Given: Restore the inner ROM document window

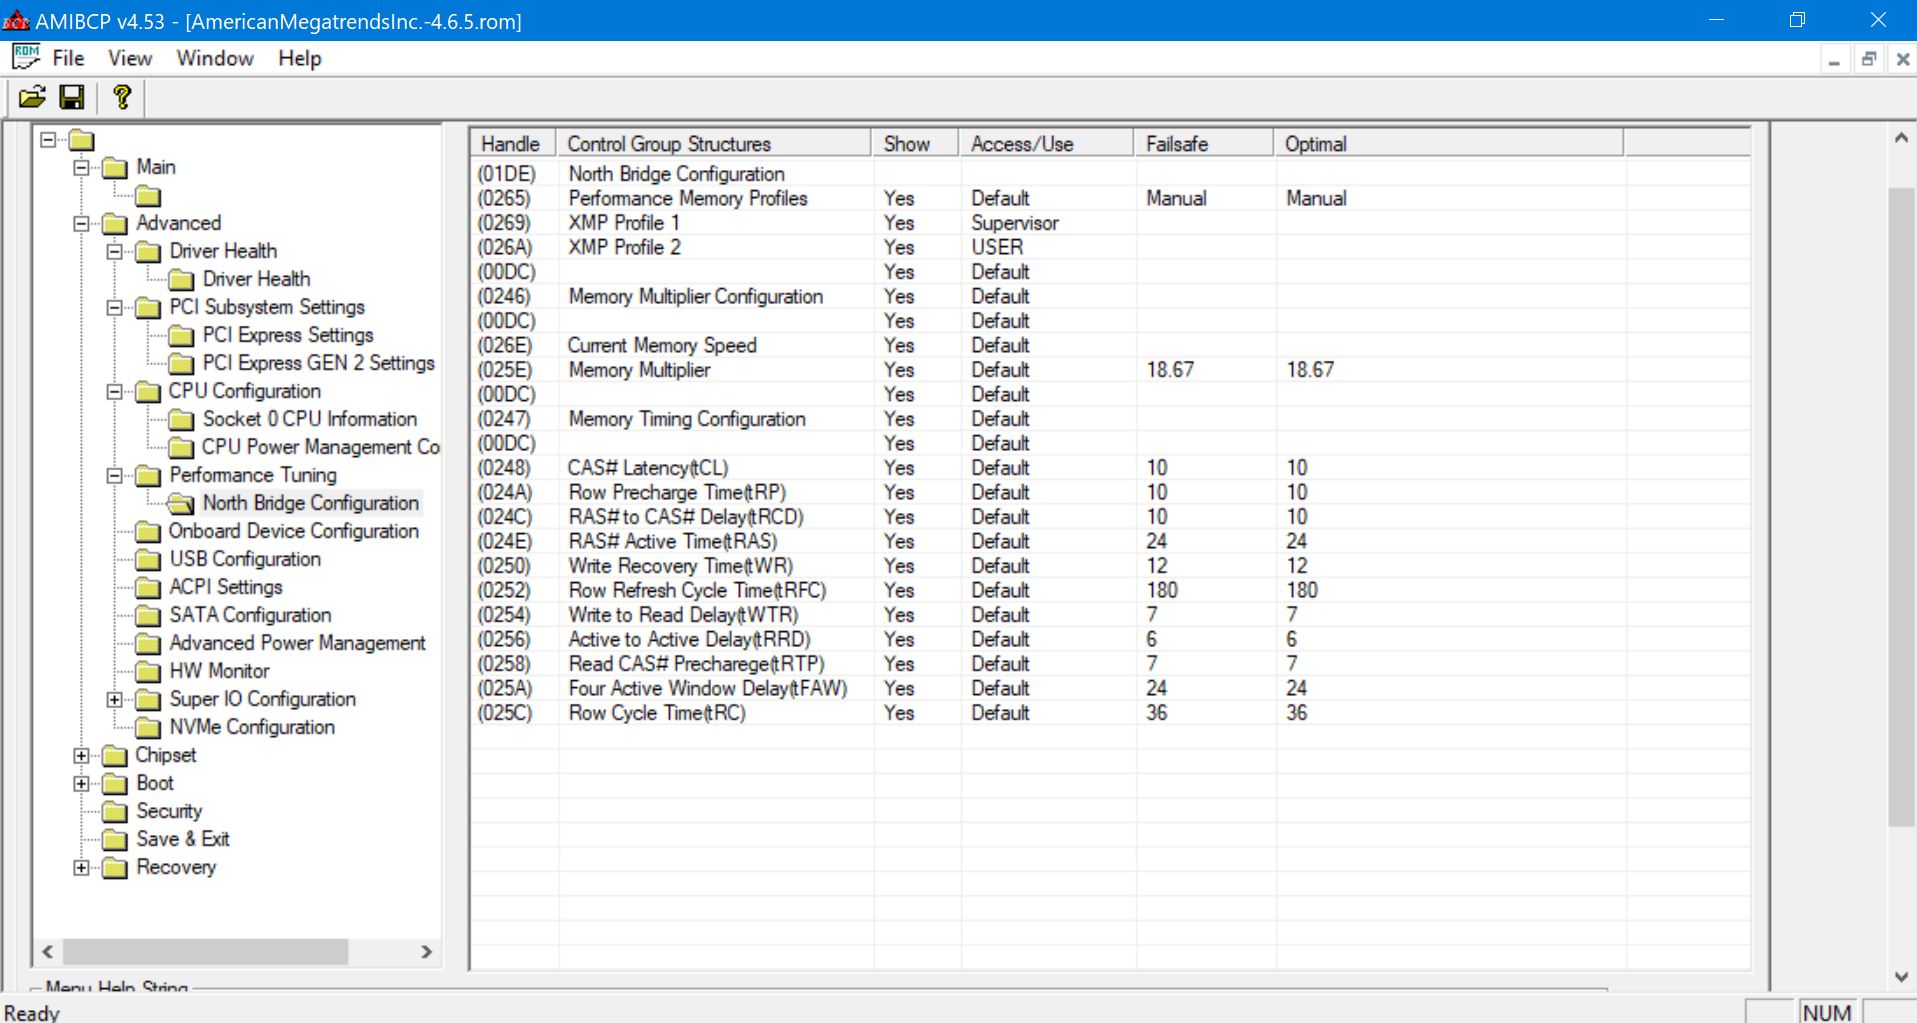Looking at the screenshot, I should [x=1868, y=59].
